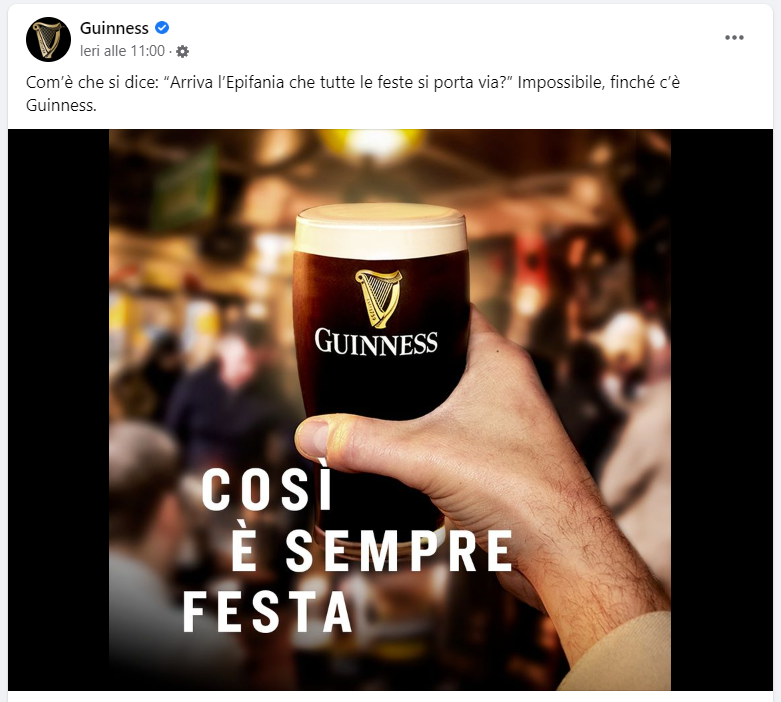Click the GUINNESS wordmark on the pint
The image size is (781, 702).
376,343
